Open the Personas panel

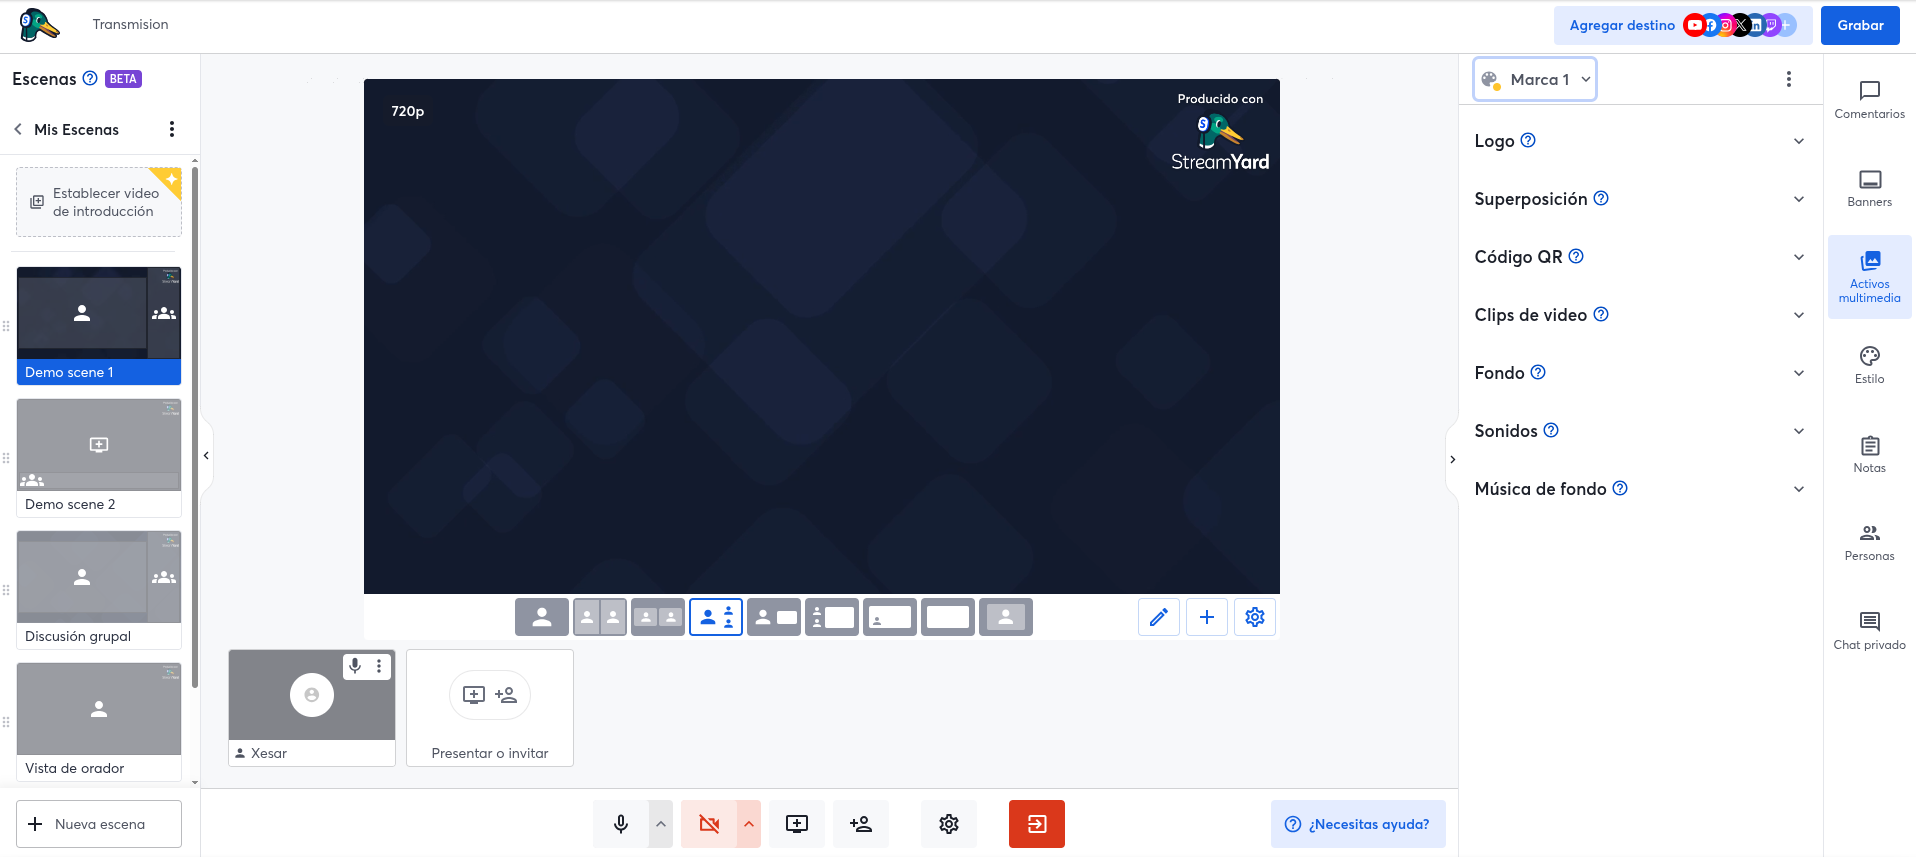click(x=1869, y=542)
